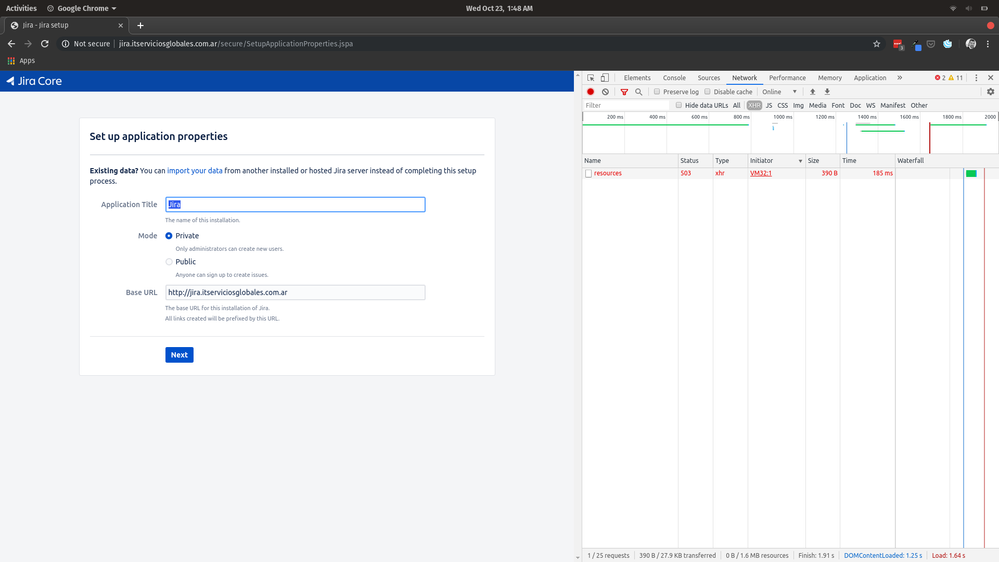Switch to the Elements tab
999x562 pixels.
tap(637, 78)
